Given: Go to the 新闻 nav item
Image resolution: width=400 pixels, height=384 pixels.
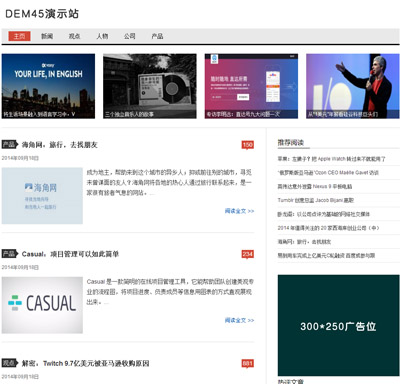Looking at the screenshot, I should (47, 36).
